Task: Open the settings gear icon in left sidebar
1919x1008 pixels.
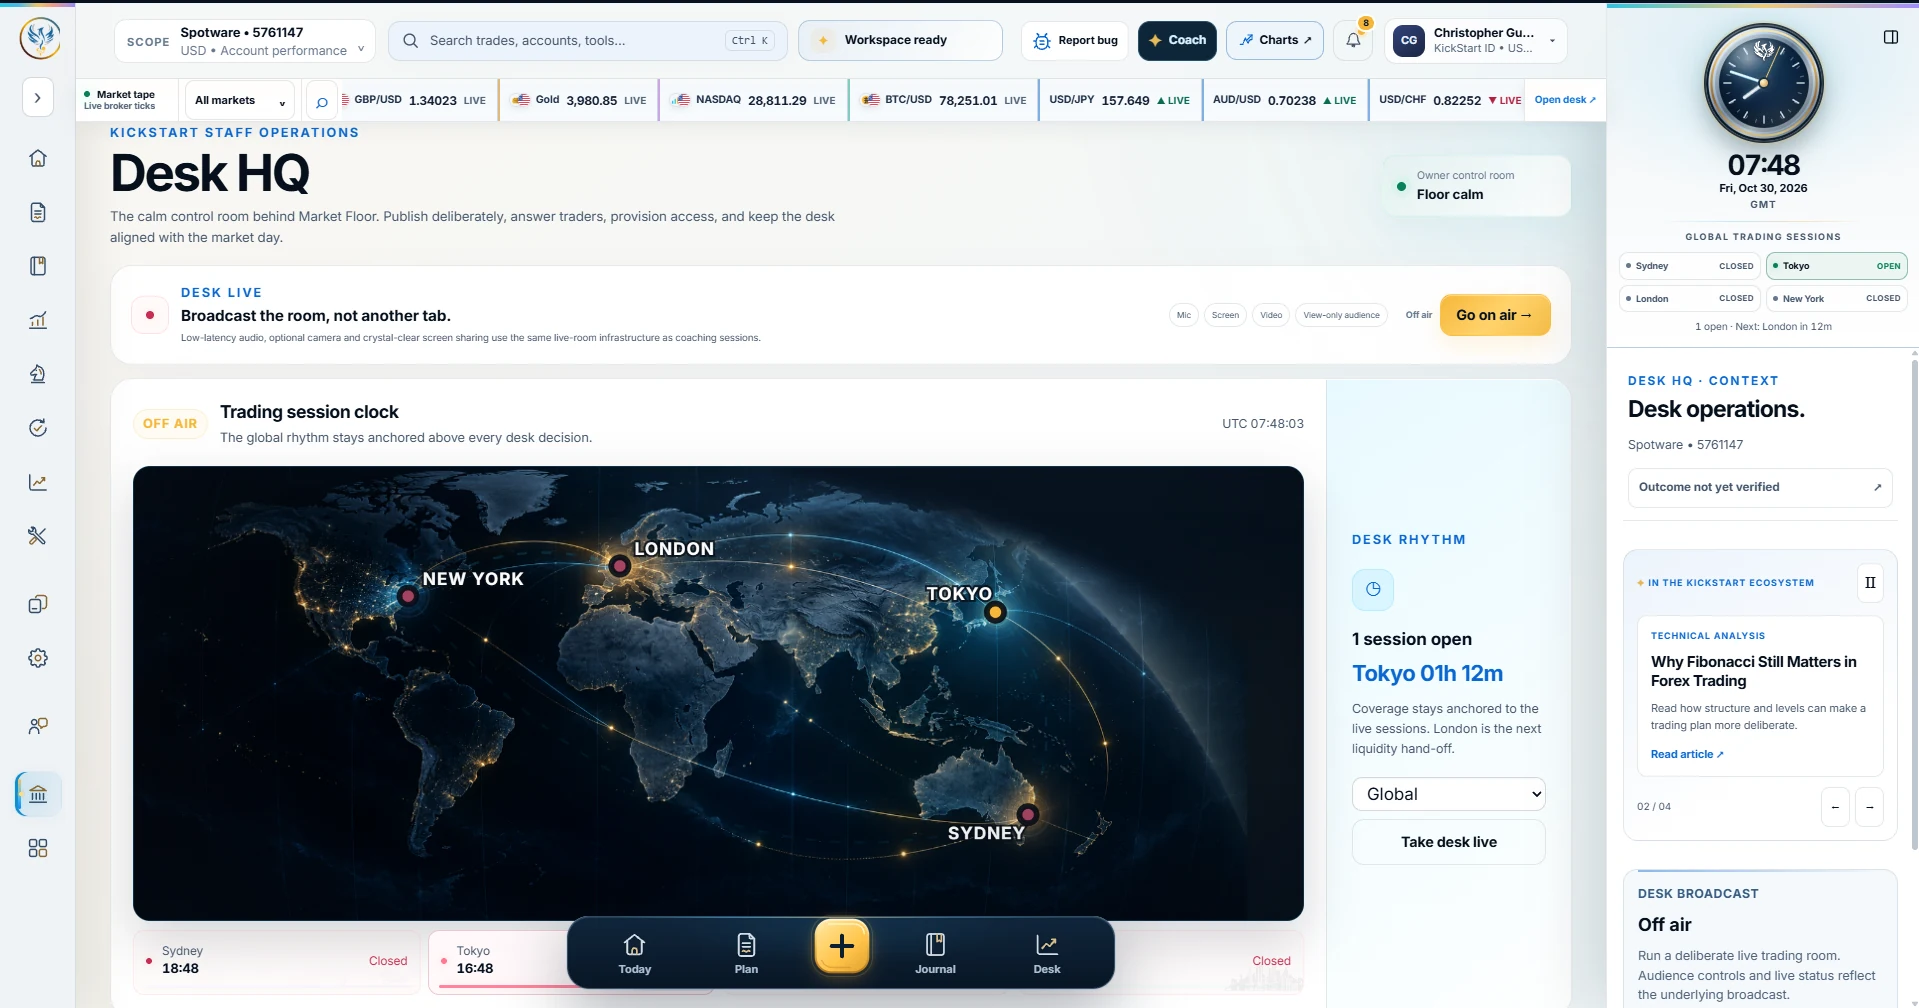Action: point(38,658)
